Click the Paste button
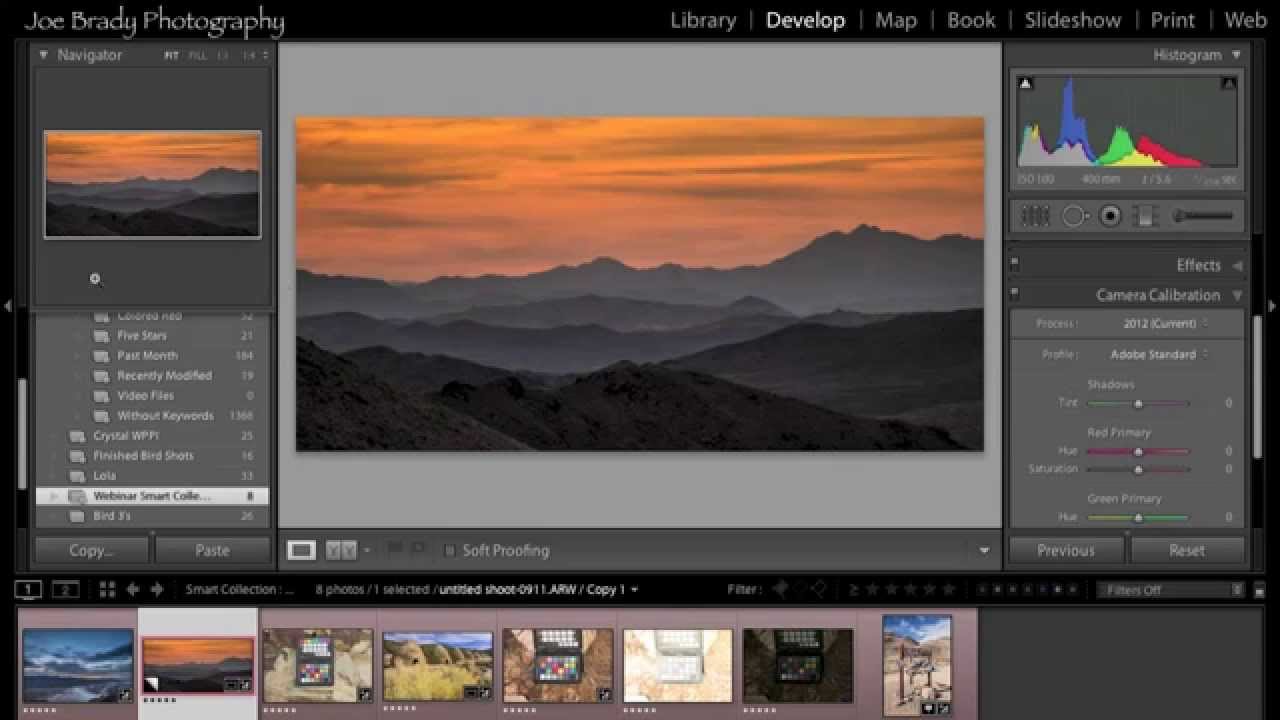This screenshot has width=1280, height=720. (212, 550)
